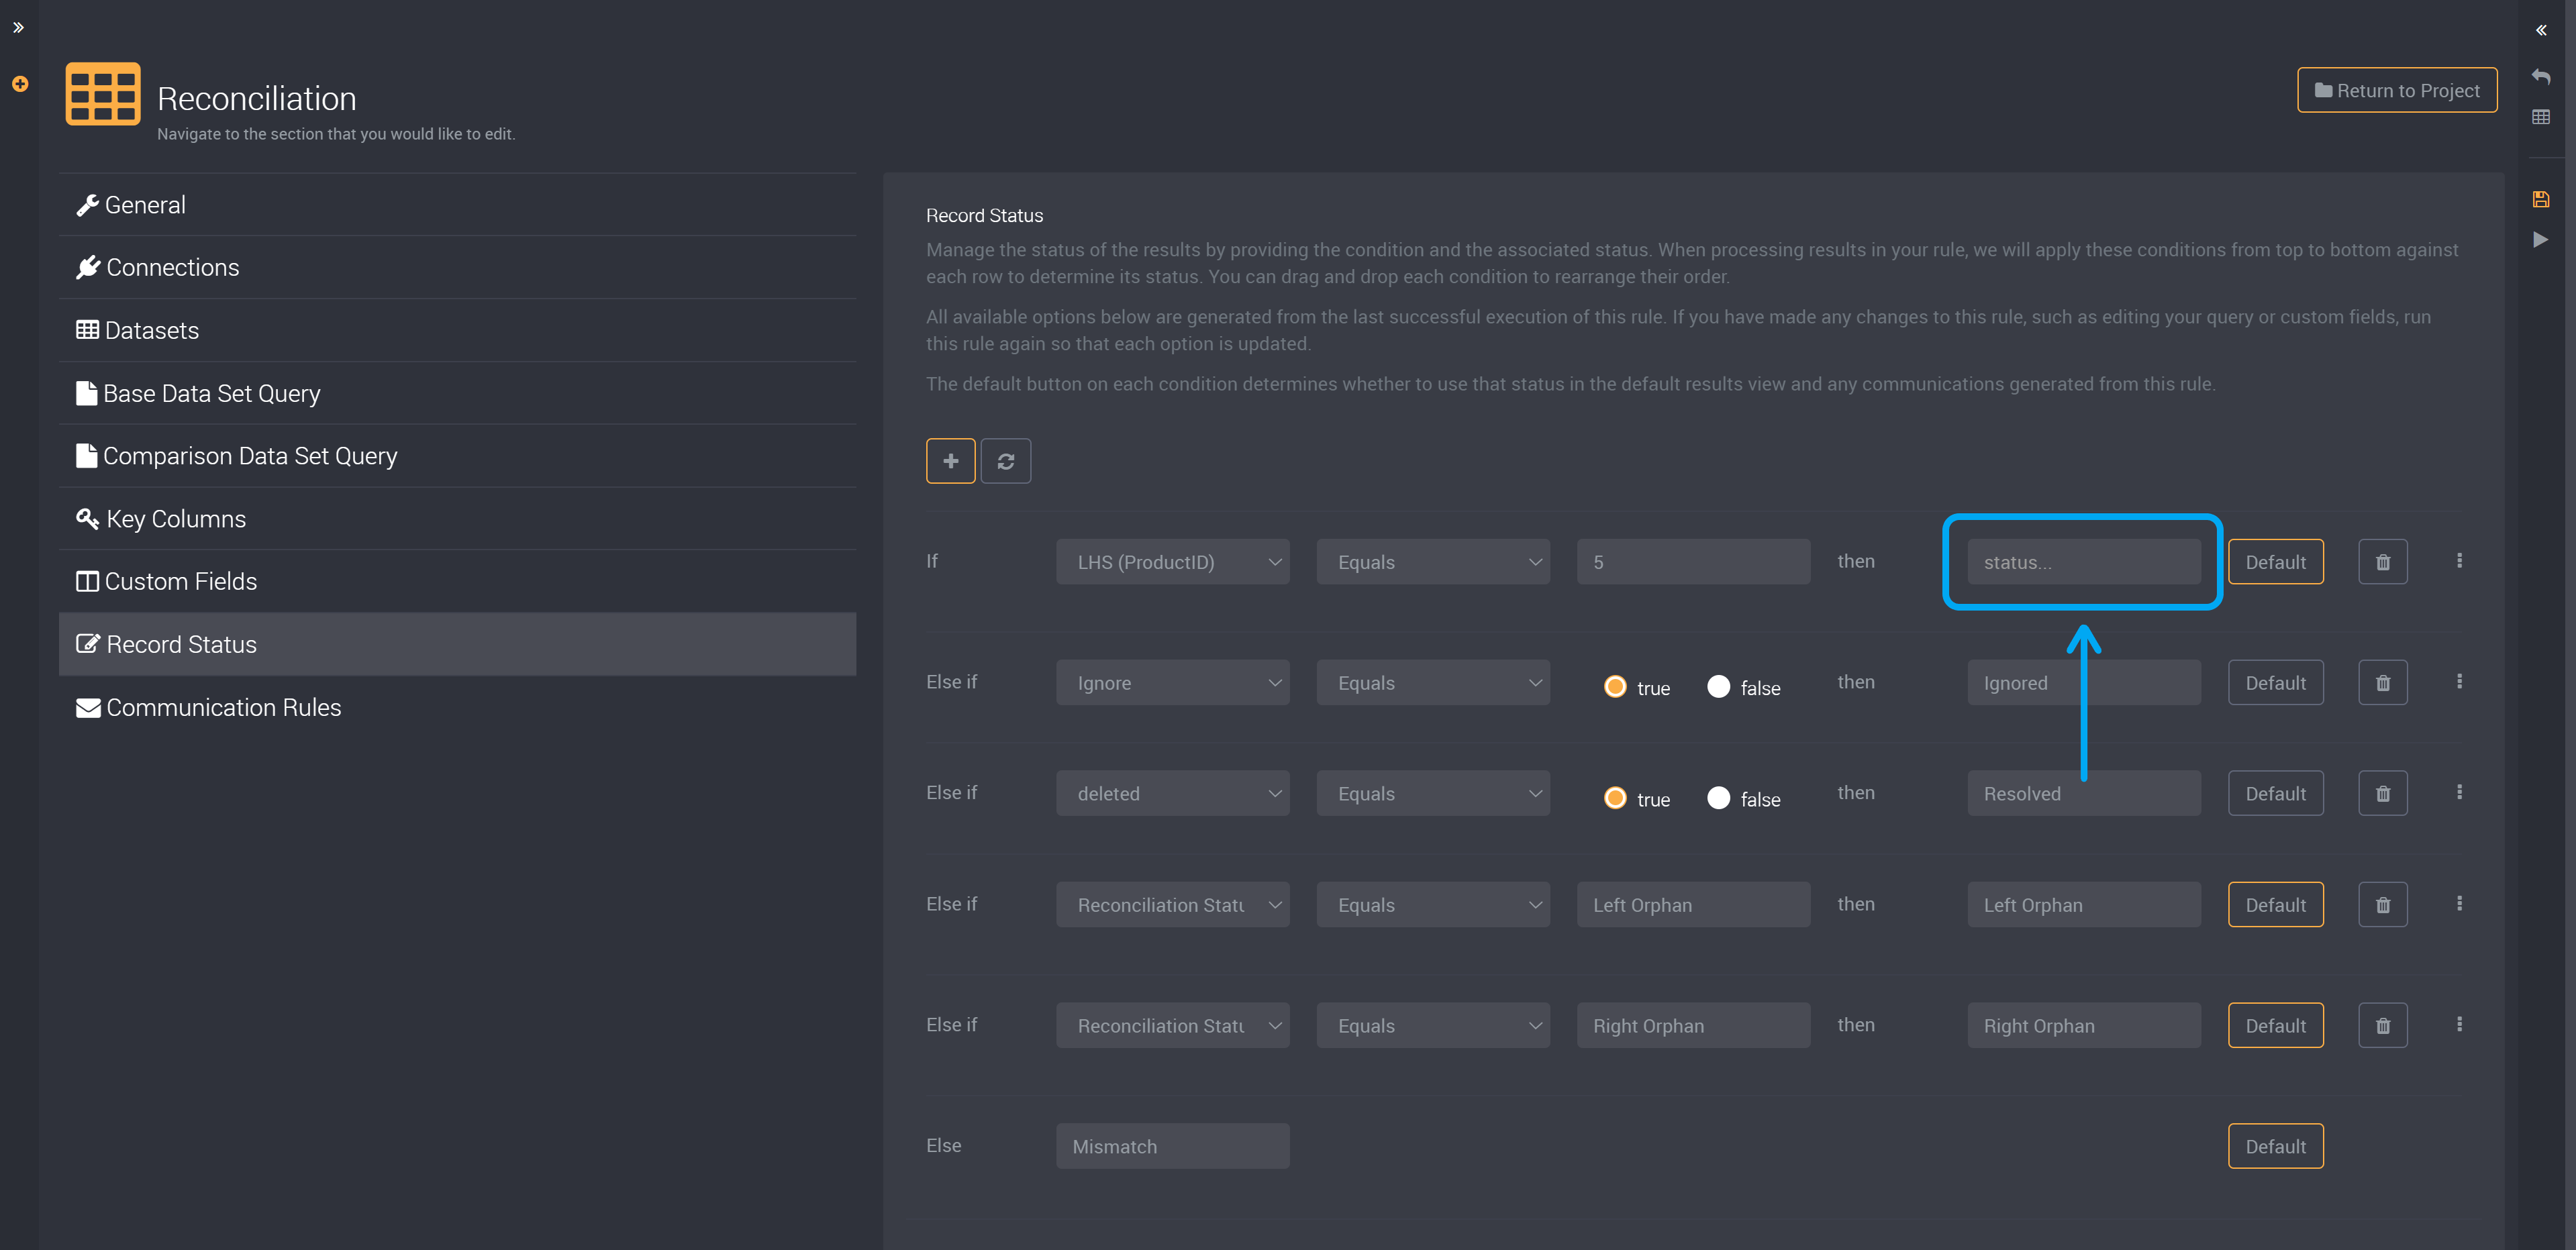This screenshot has width=2576, height=1250.
Task: Add a new condition with plus button
Action: tap(950, 461)
